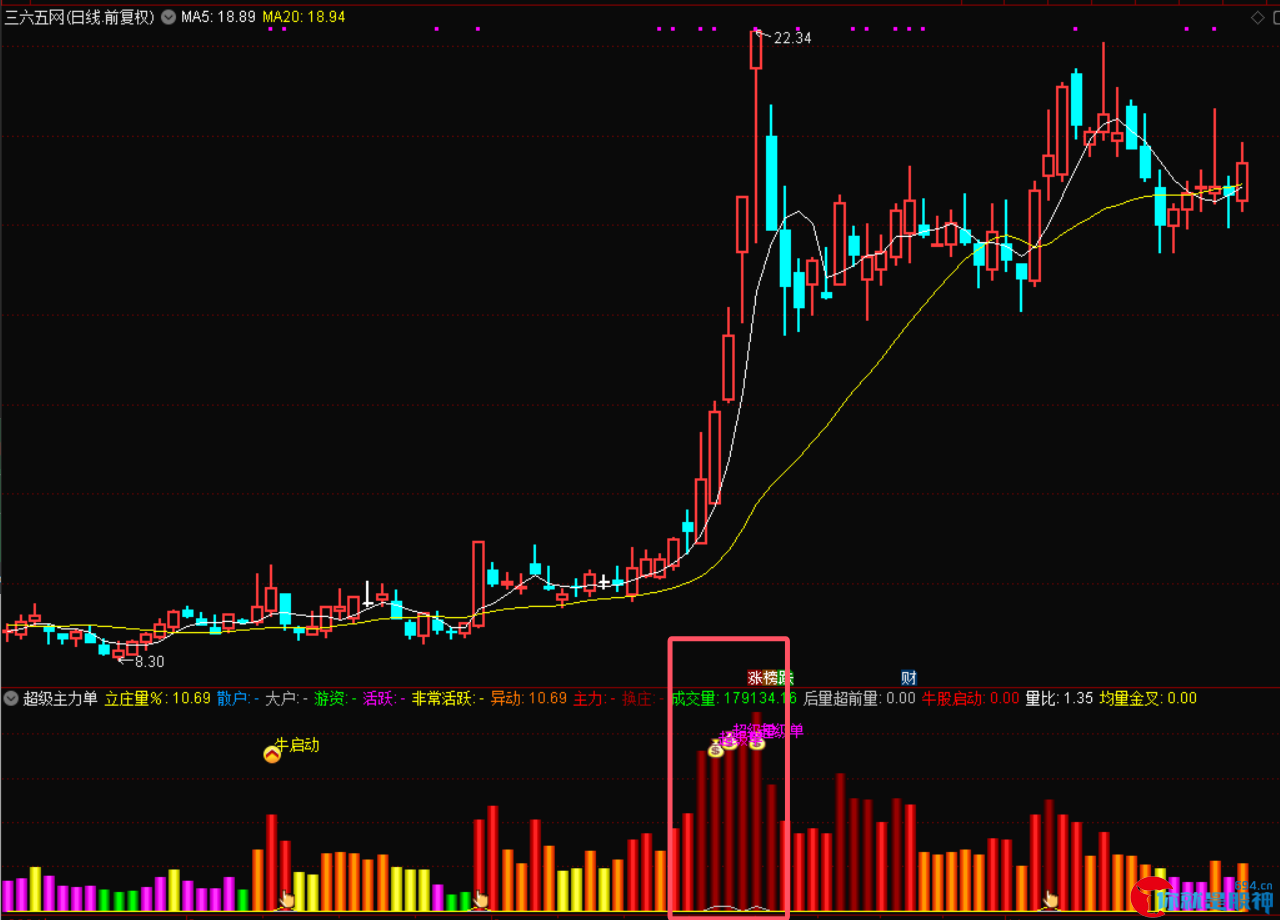
Task: Open the red 涨 badge
Action: tap(755, 678)
